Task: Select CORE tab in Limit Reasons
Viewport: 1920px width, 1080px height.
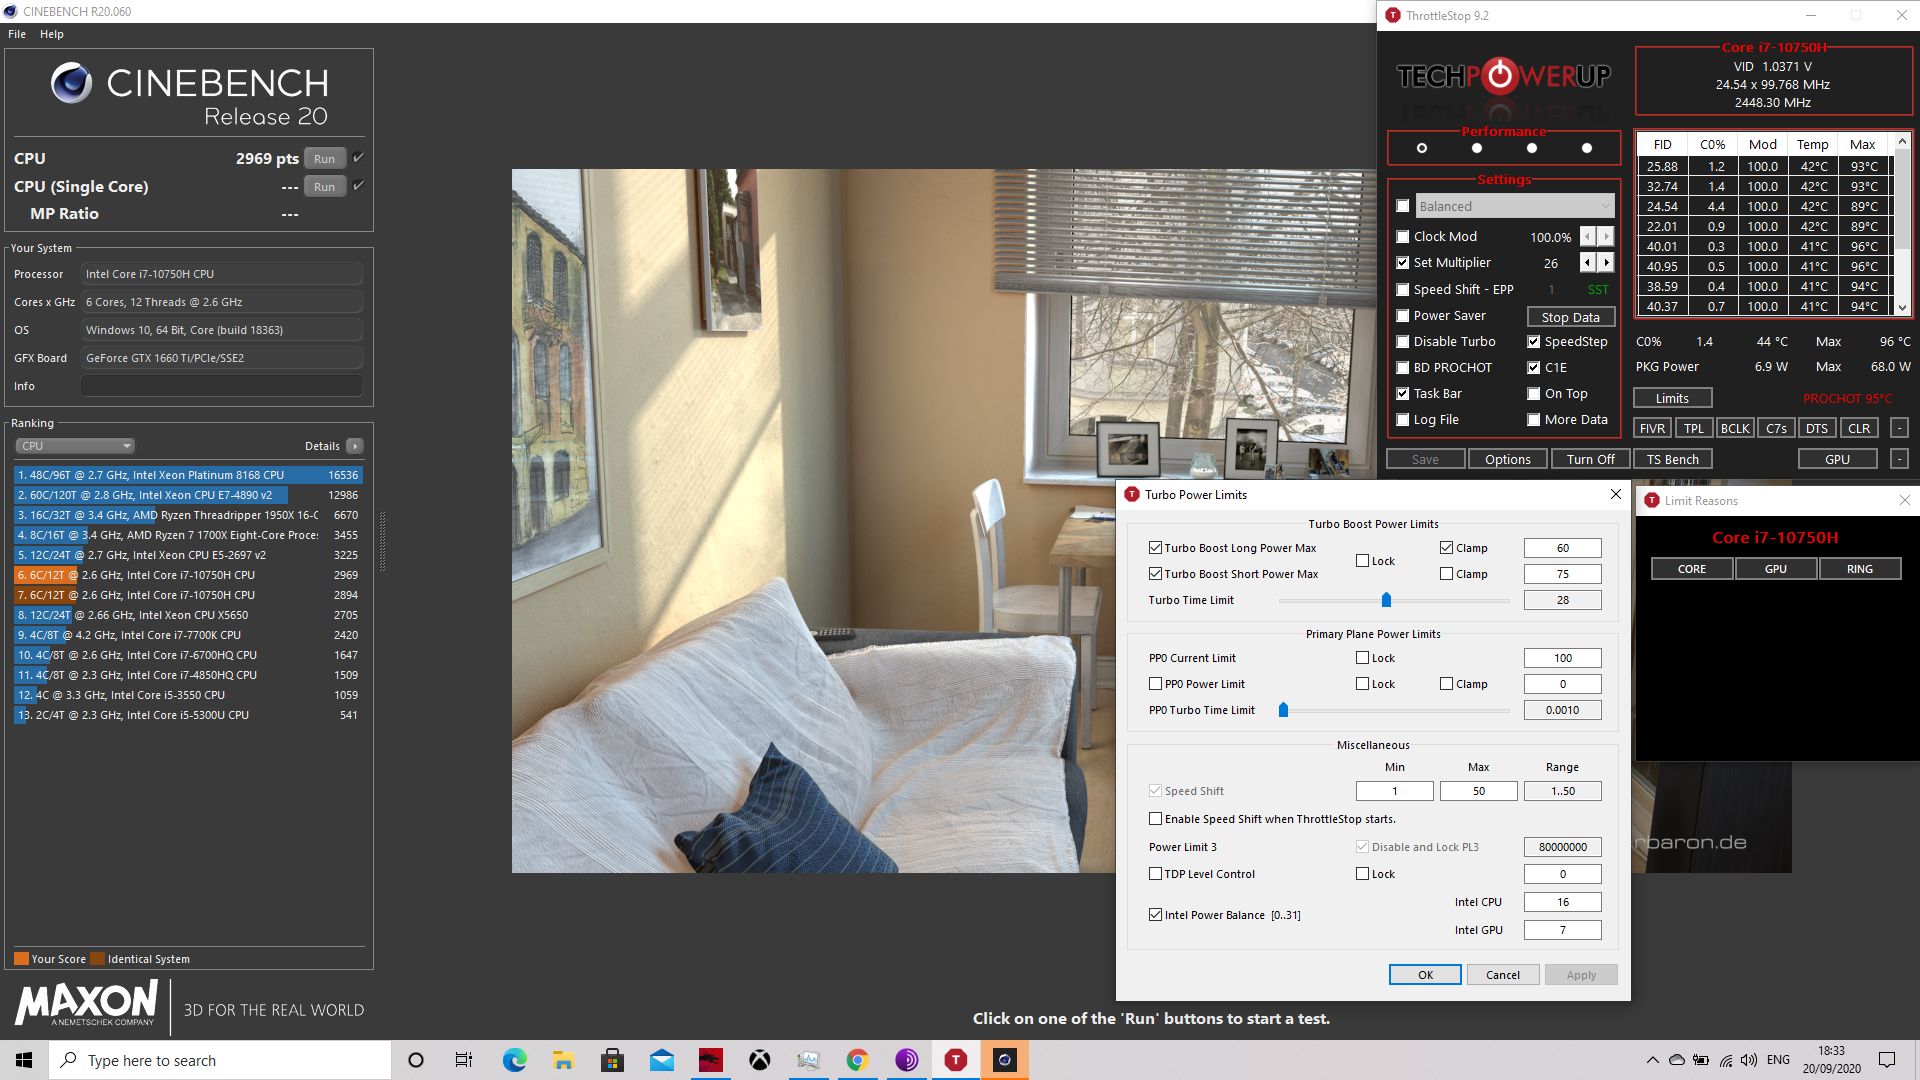Action: (x=1692, y=569)
